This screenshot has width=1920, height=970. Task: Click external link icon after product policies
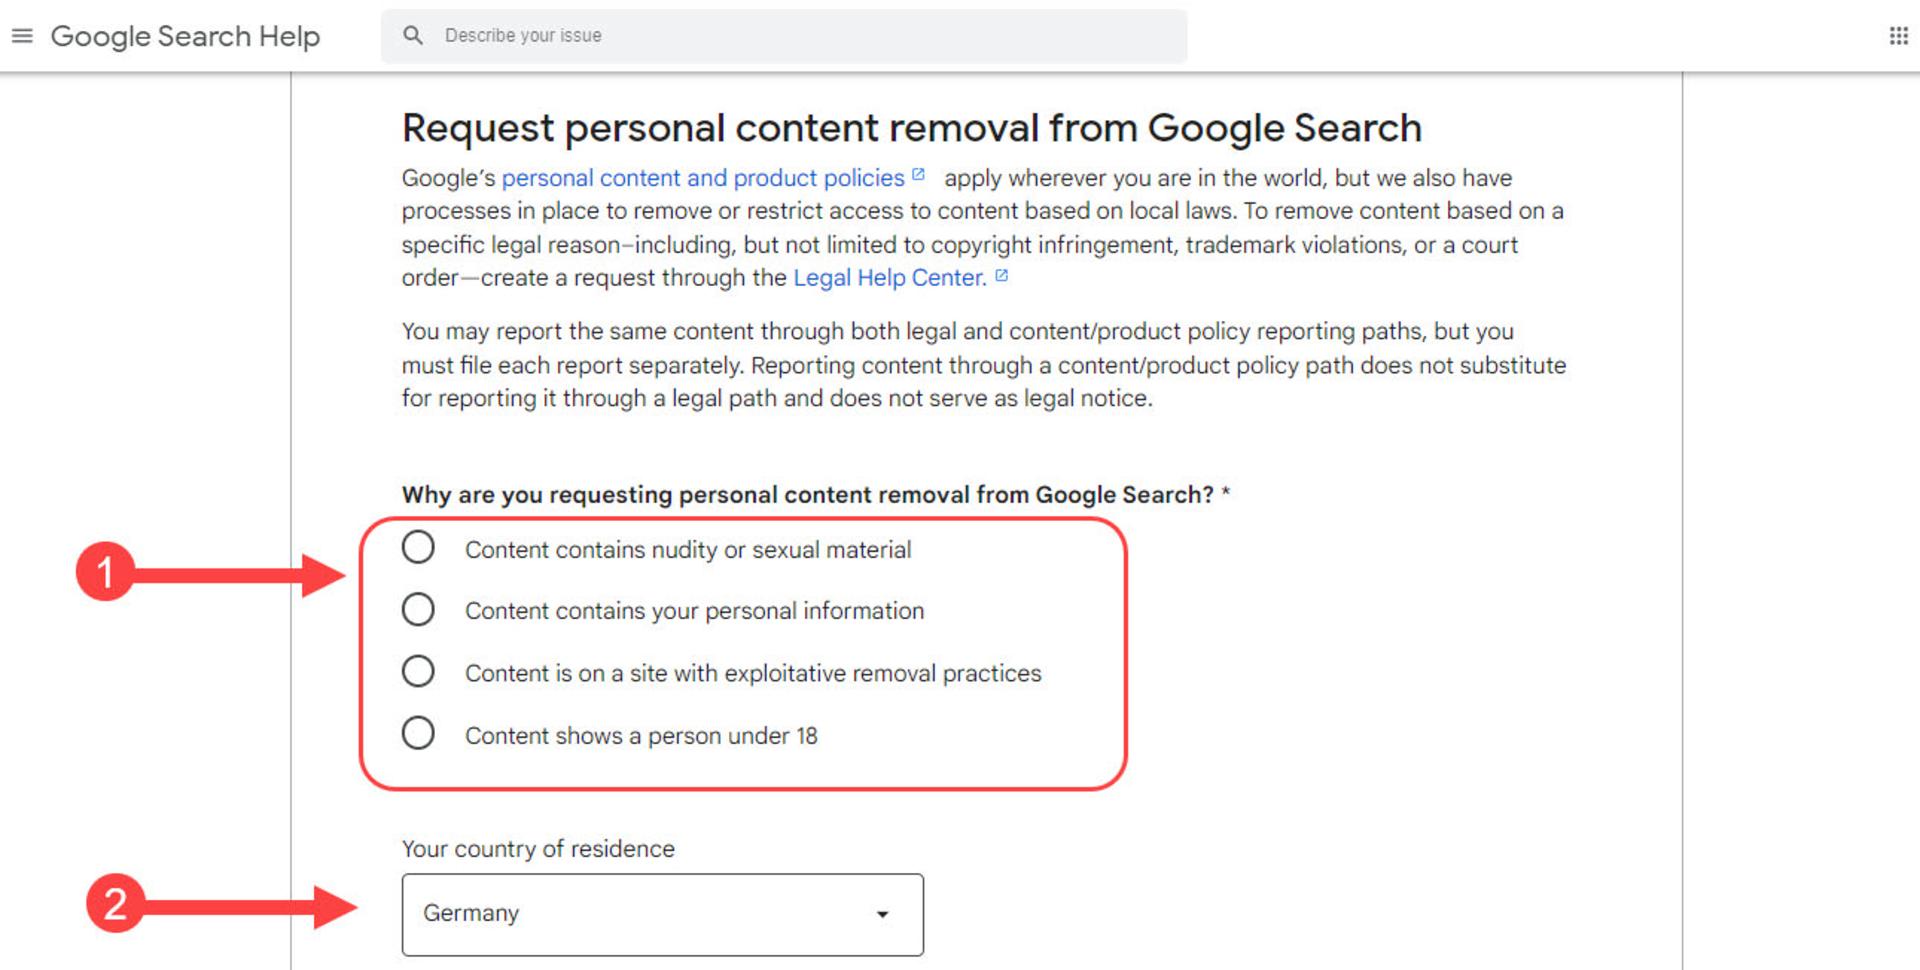click(x=919, y=175)
